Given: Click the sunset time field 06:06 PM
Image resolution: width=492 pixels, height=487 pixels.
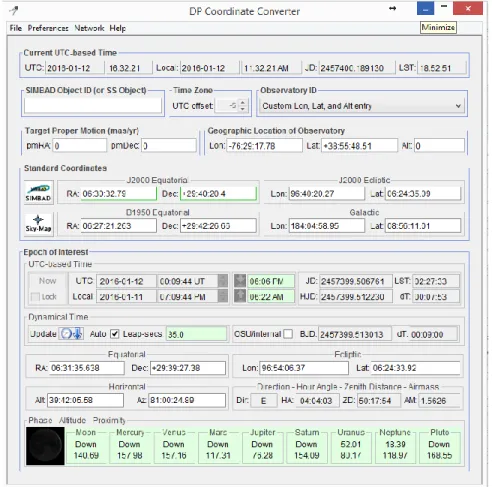Looking at the screenshot, I should 271,281.
